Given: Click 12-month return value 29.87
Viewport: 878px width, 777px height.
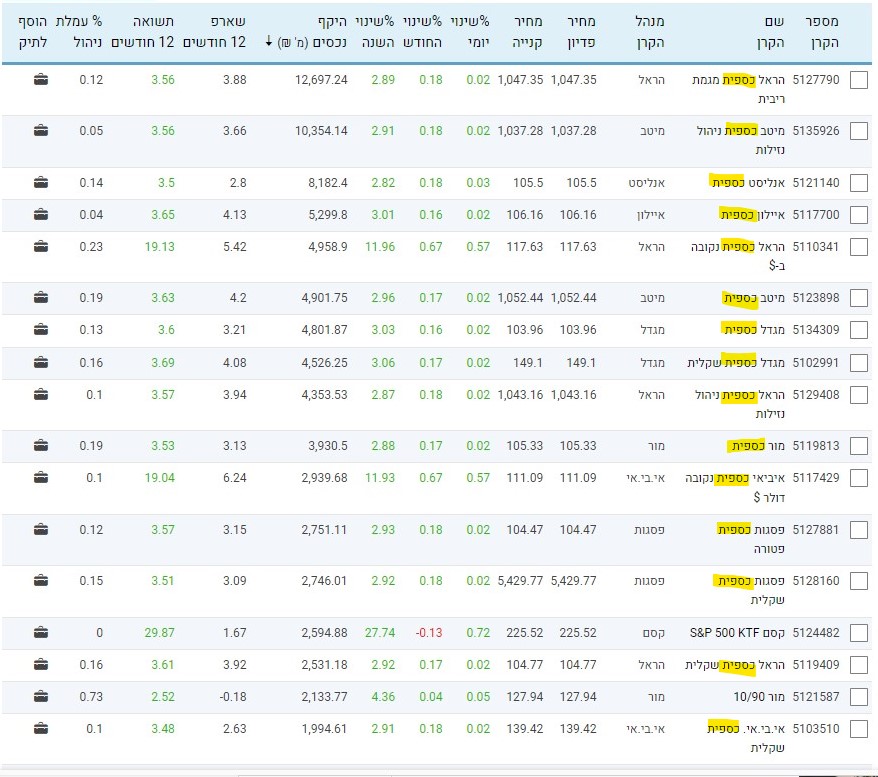Looking at the screenshot, I should coord(160,633).
